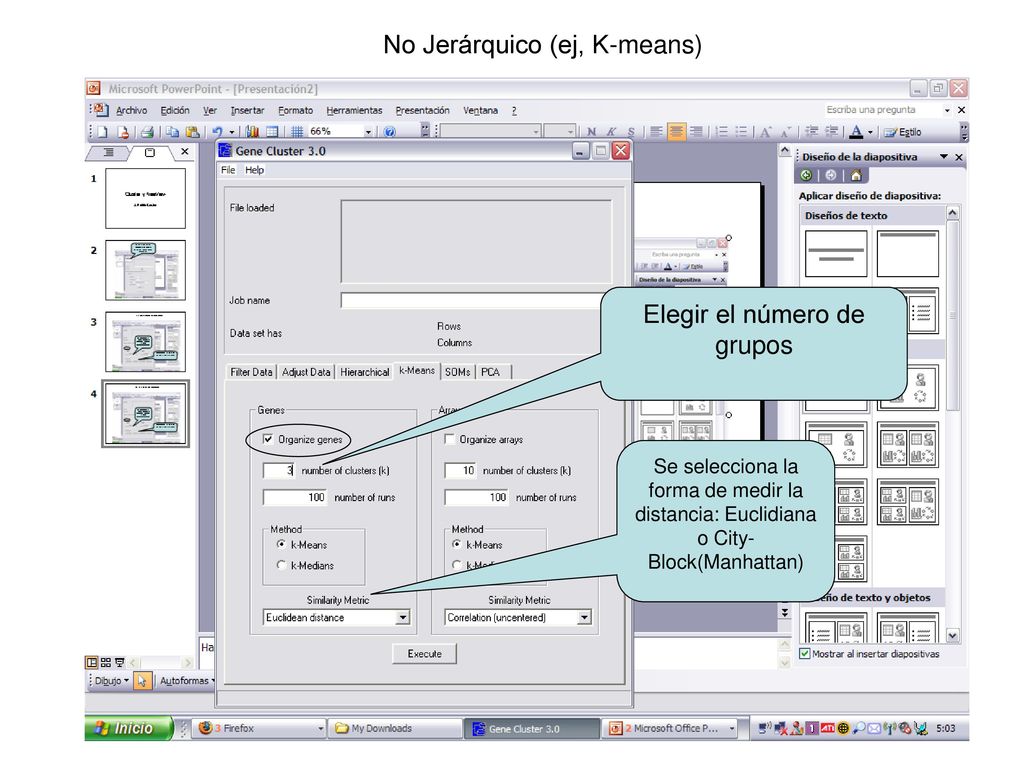The image size is (1024, 768).
Task: Switch to Microsoft Office PowerPoint taskbar group
Action: pyautogui.click(x=670, y=728)
